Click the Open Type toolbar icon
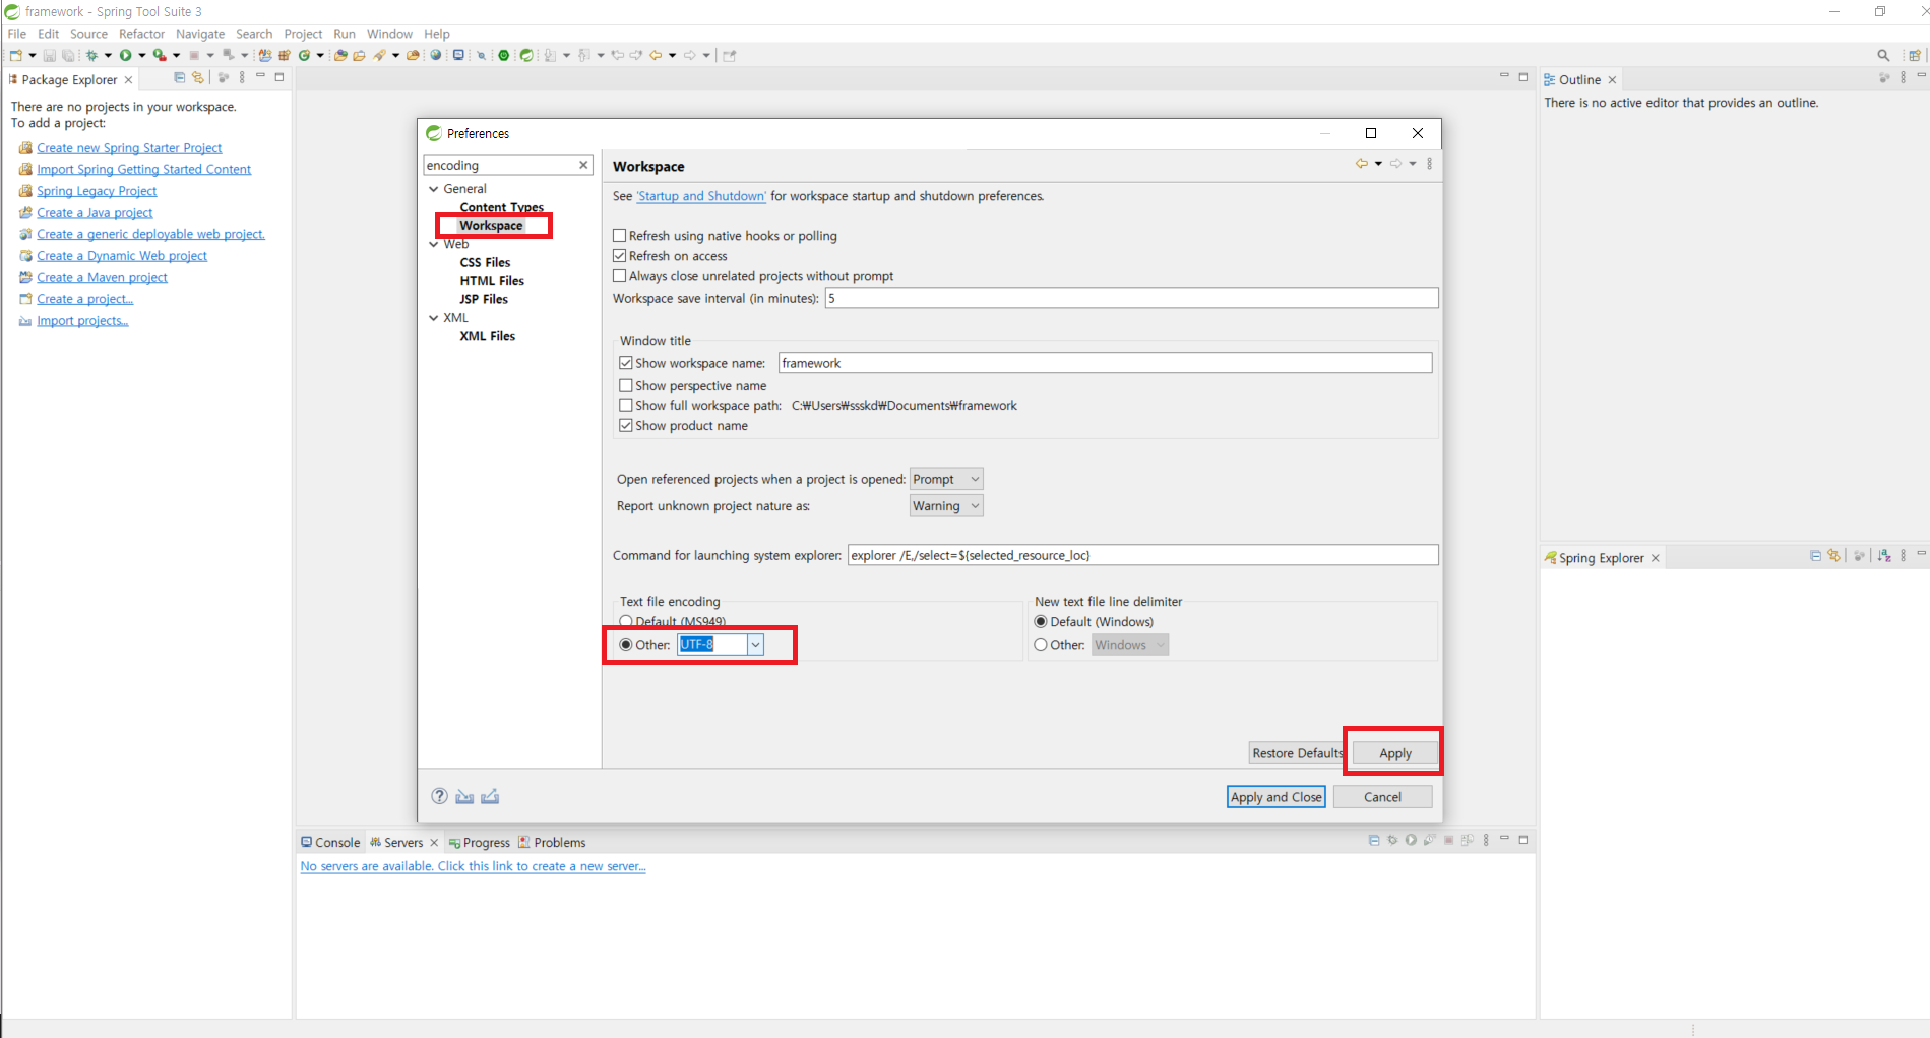This screenshot has height=1038, width=1930. coord(340,55)
